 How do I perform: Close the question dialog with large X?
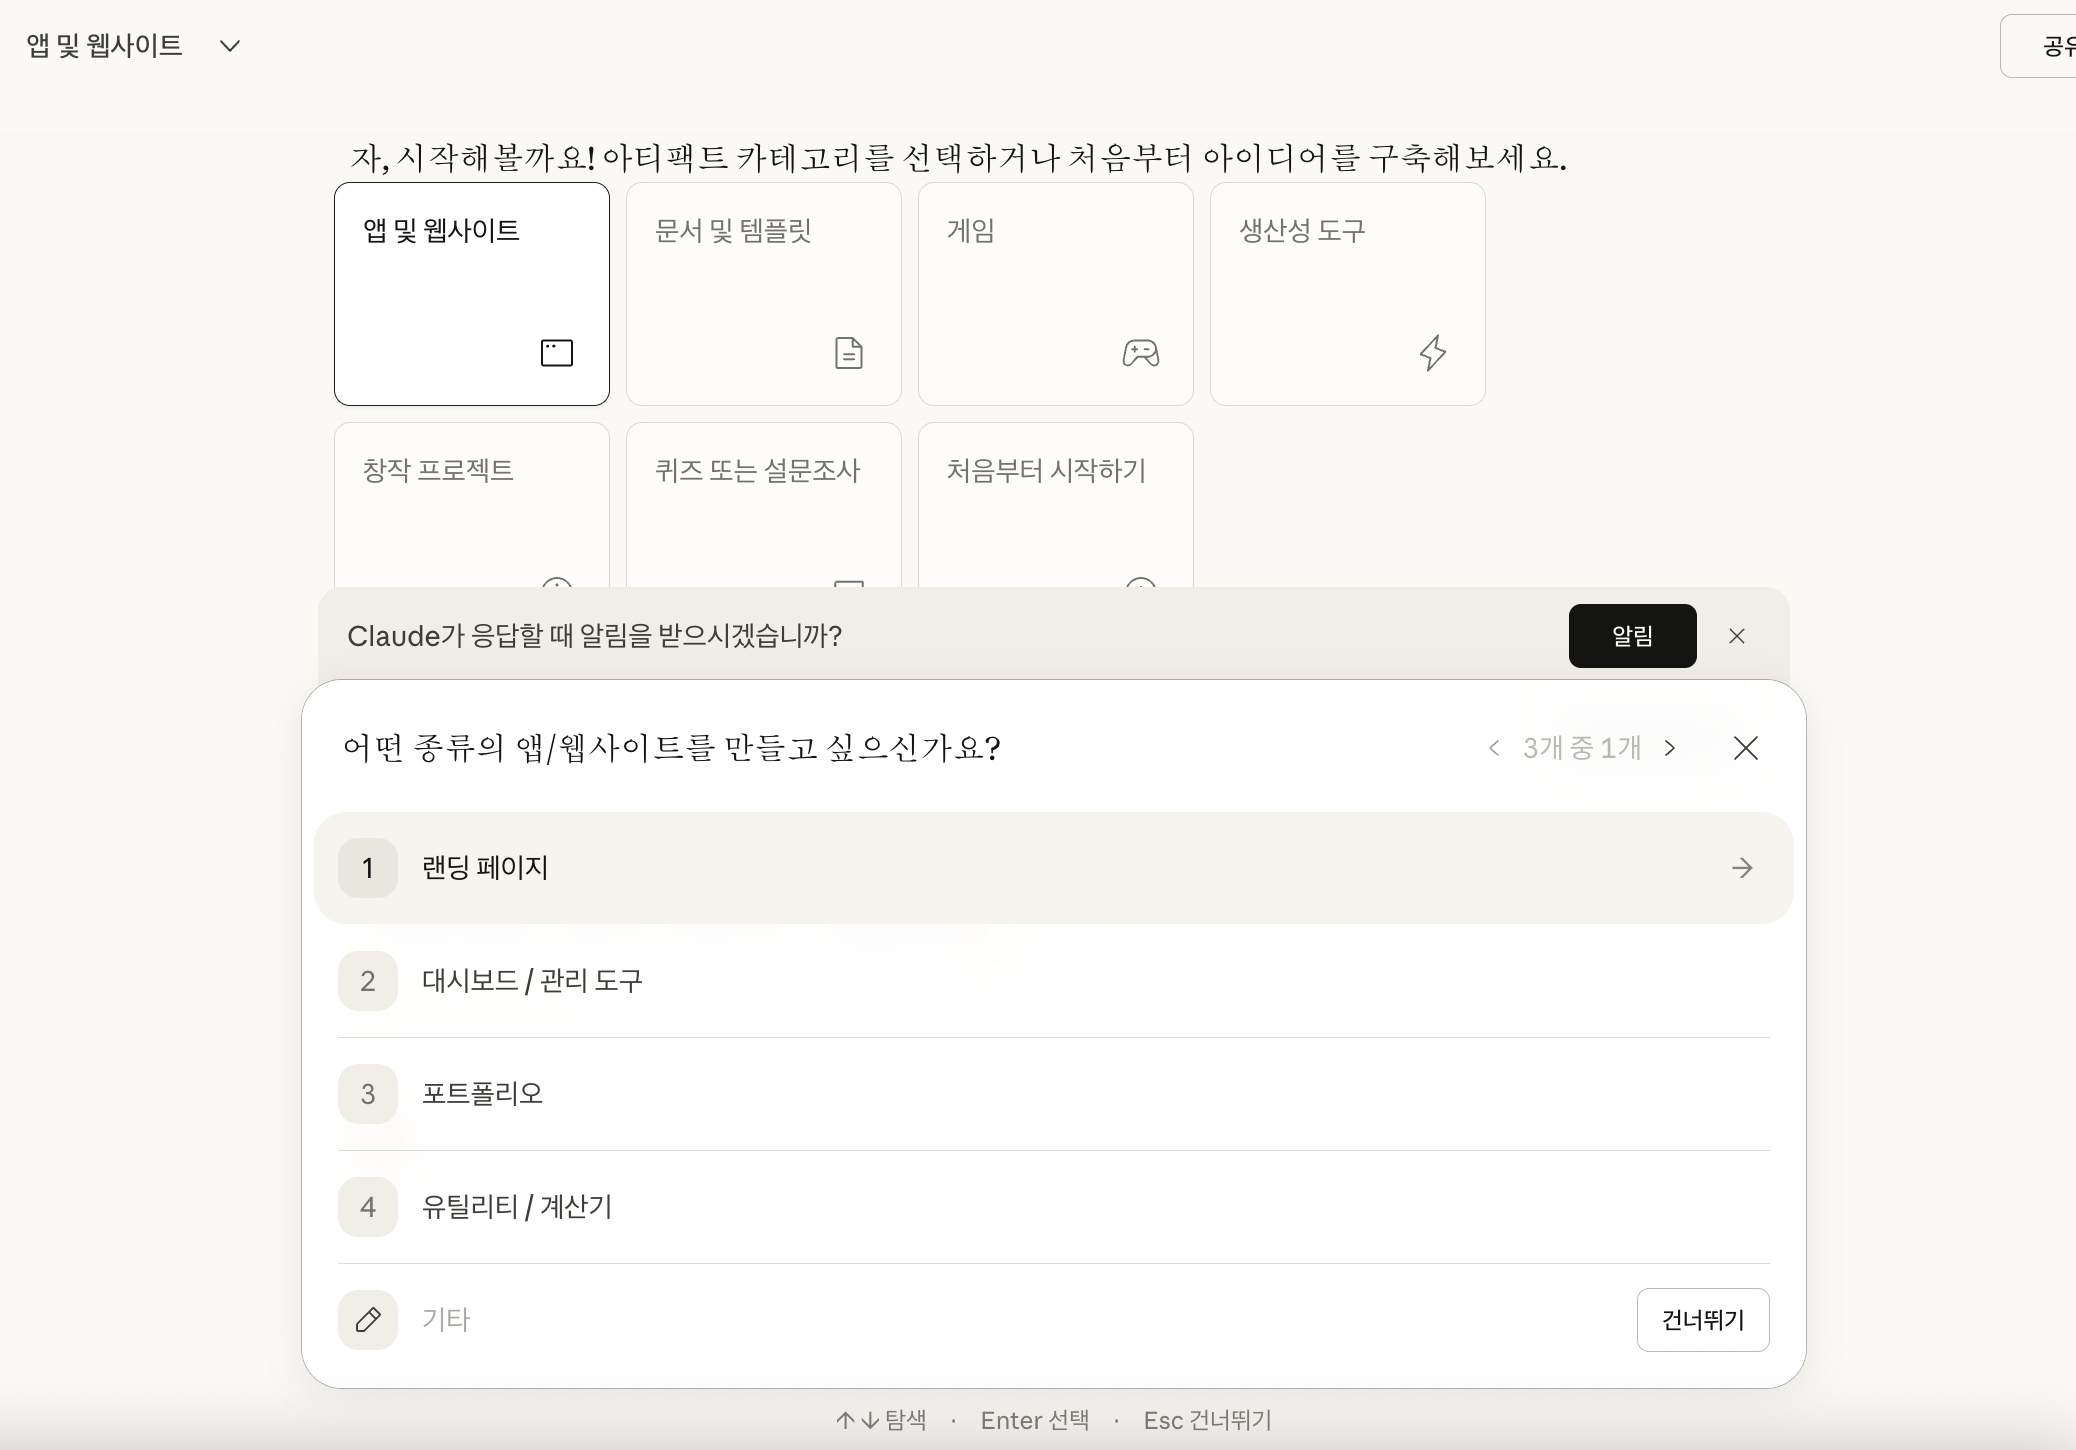click(1746, 748)
